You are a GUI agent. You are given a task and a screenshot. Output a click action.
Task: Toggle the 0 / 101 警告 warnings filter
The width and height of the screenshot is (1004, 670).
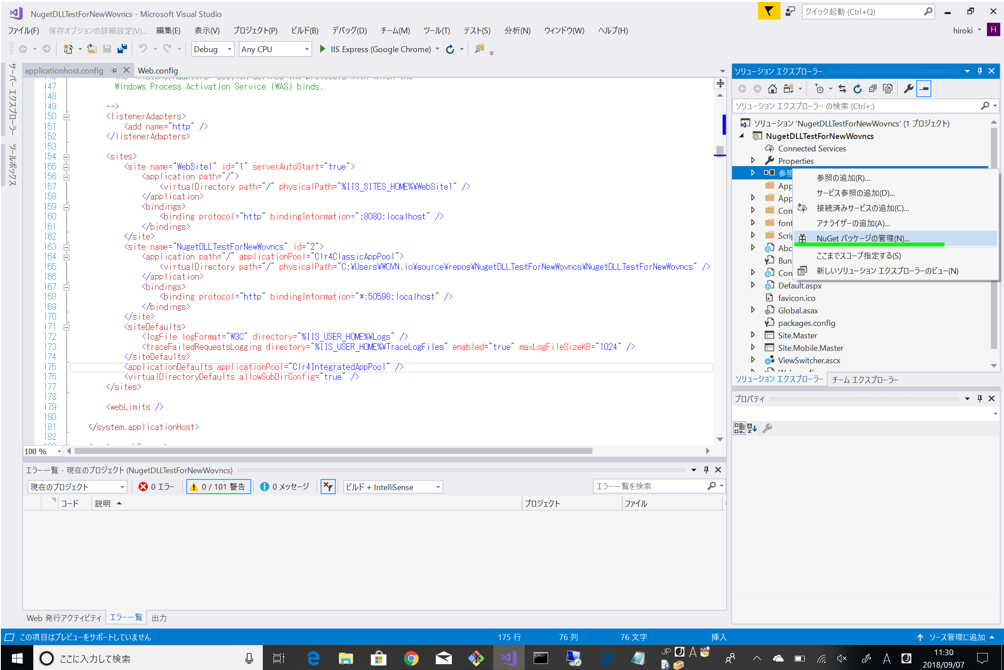click(218, 487)
